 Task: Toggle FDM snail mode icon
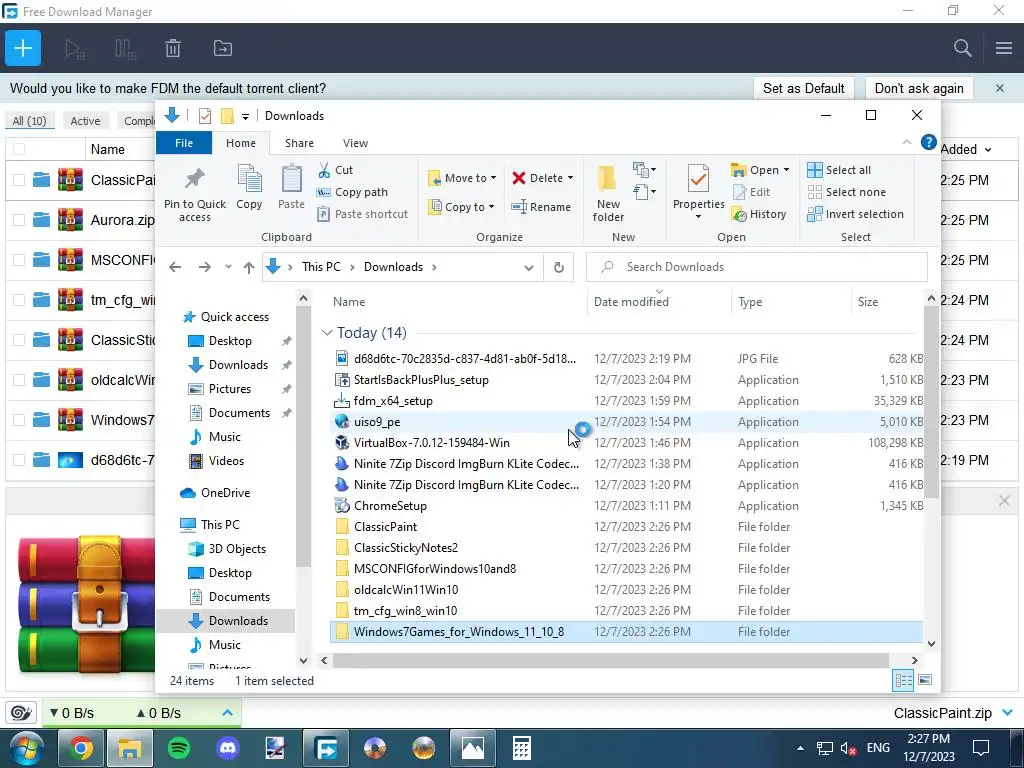[21, 712]
